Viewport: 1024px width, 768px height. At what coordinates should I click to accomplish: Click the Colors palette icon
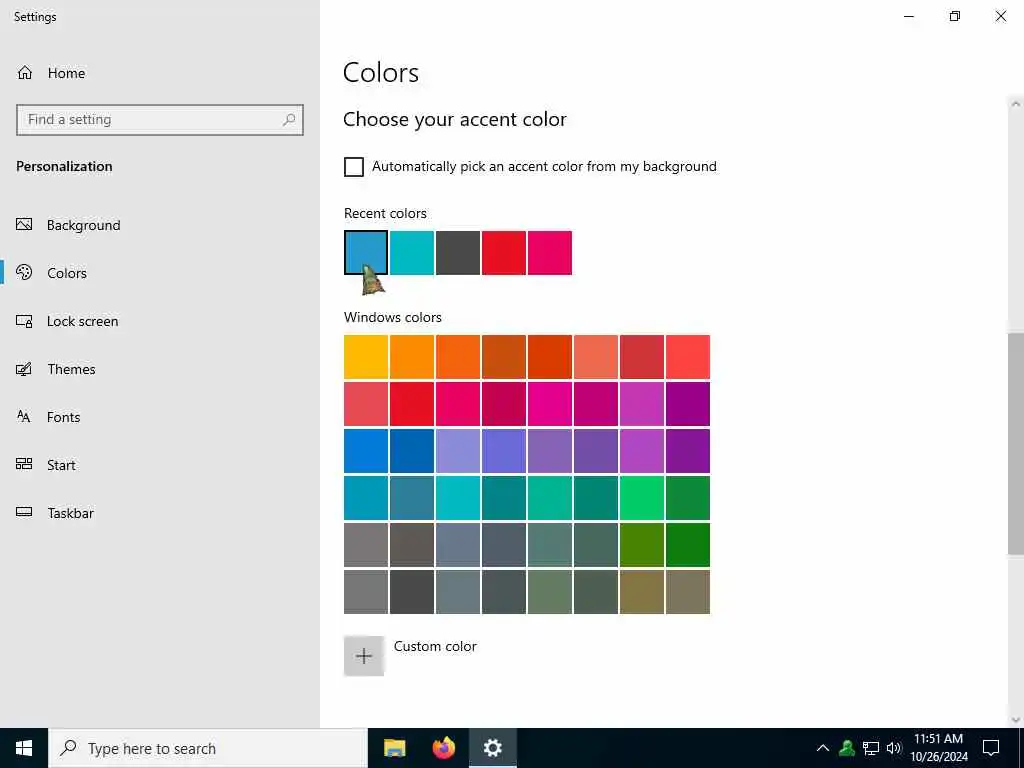(24, 272)
